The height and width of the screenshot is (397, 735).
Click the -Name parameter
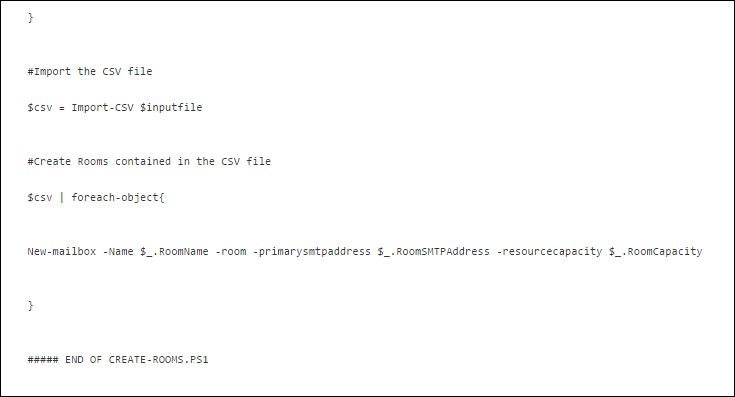click(118, 251)
